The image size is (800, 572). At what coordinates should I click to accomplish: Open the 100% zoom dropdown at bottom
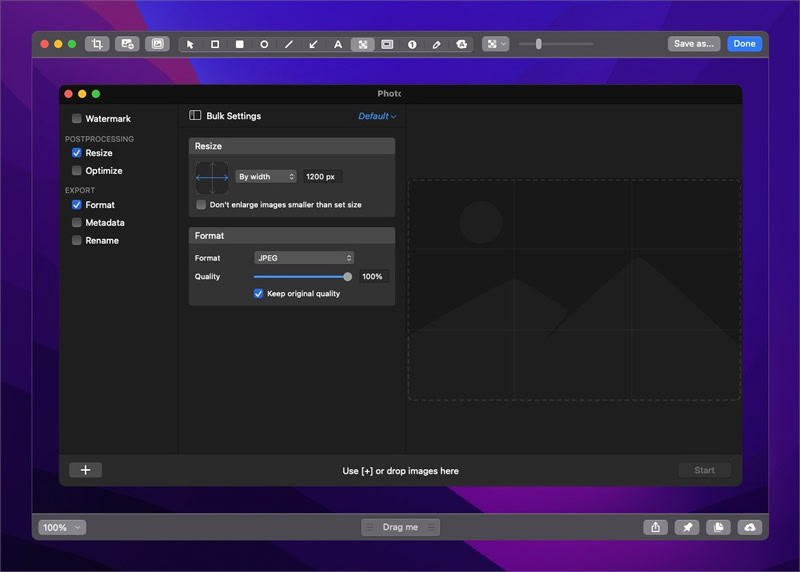point(62,527)
